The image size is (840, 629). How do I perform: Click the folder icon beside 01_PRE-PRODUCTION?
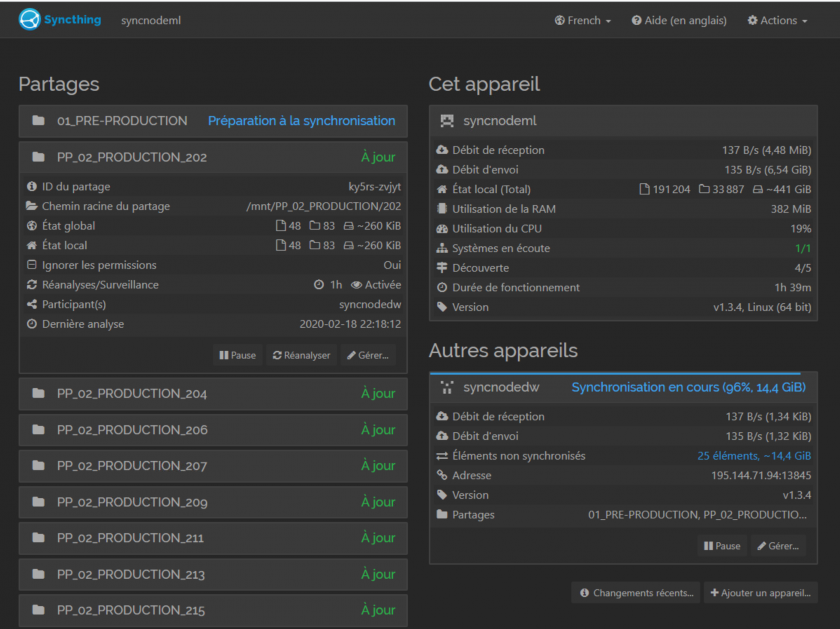(39, 121)
